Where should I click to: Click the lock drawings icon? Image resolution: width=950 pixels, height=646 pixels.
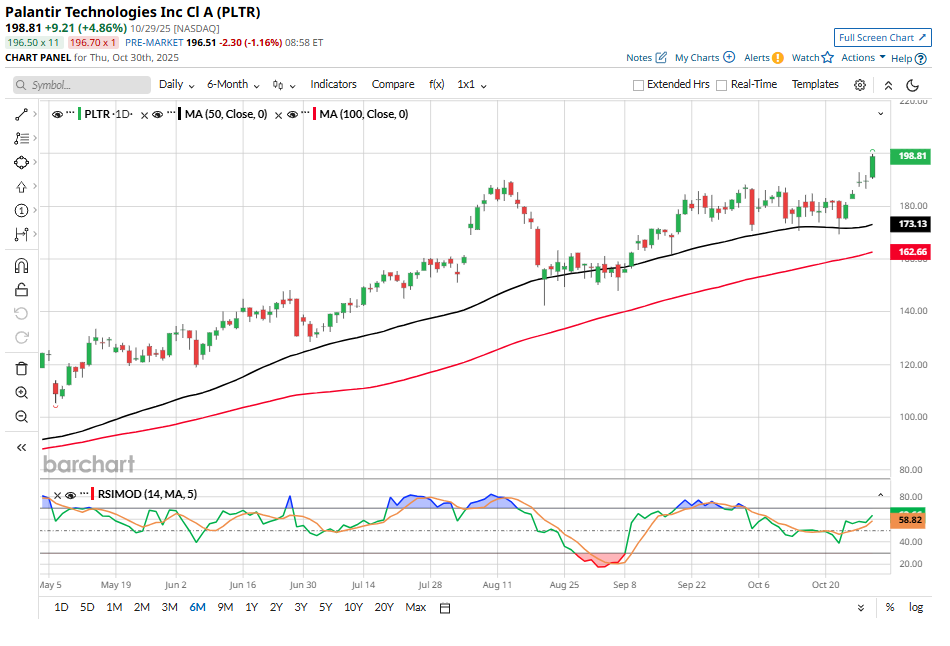coord(21,291)
